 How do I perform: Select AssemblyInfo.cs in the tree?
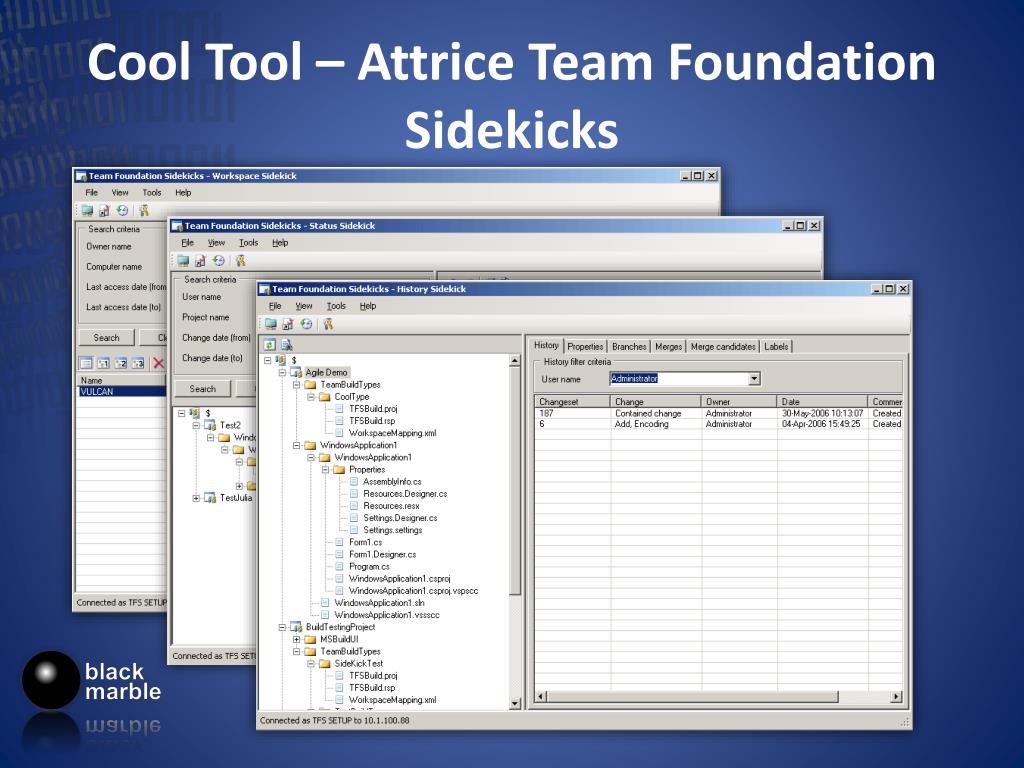[x=392, y=481]
